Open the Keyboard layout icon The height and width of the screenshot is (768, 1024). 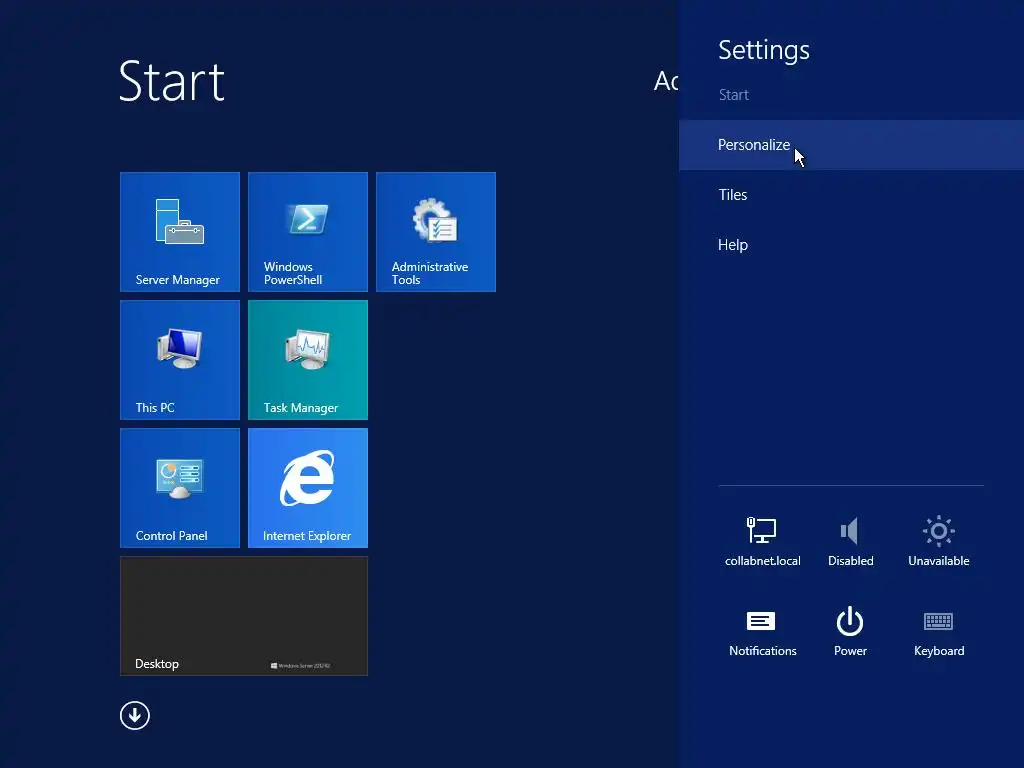938,631
